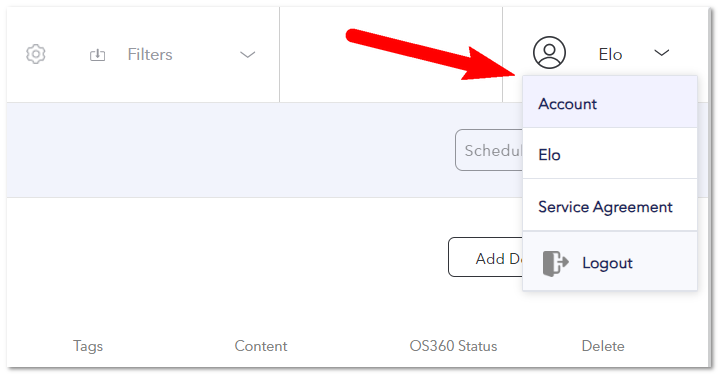Expand the Filters dropdown chevron
Viewport: 718px width, 374px height.
coord(248,55)
